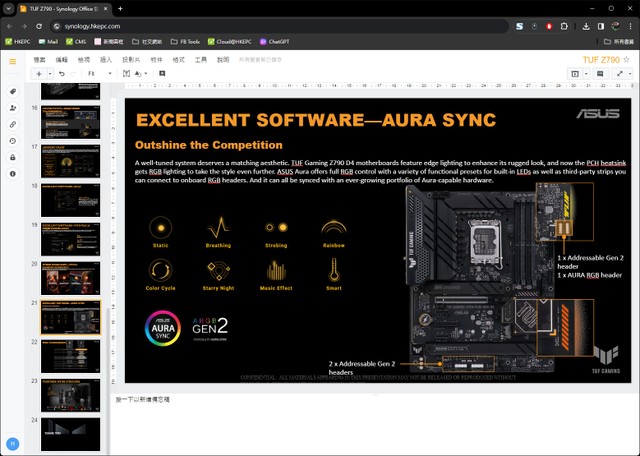
Task: Open version history clock icon in sidebar
Action: pyautogui.click(x=13, y=141)
